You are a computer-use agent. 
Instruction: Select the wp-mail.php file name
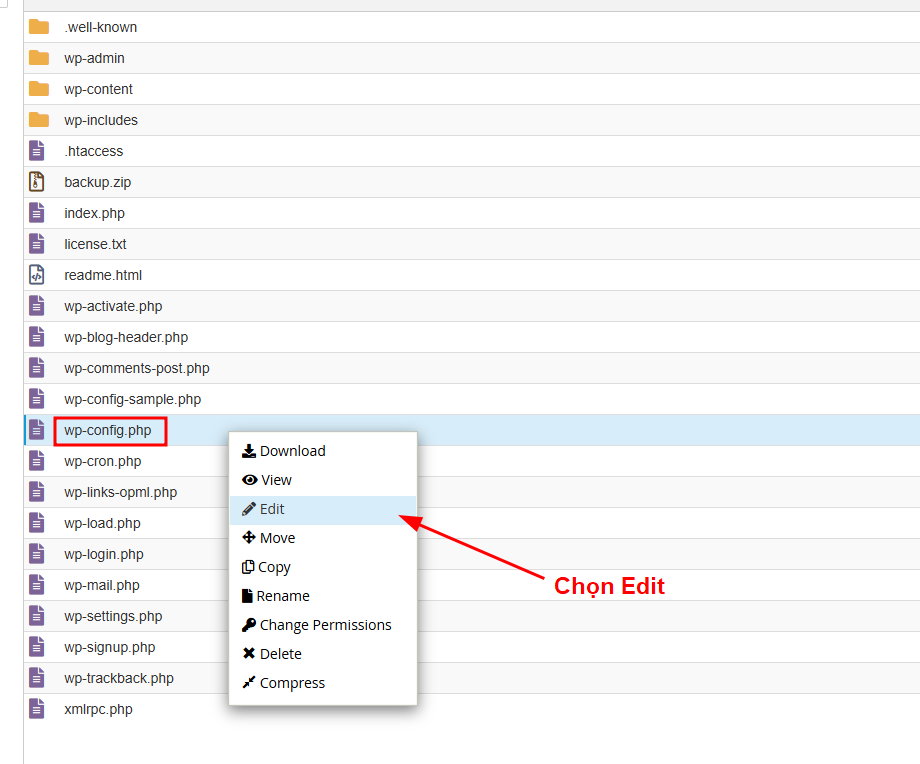[102, 586]
